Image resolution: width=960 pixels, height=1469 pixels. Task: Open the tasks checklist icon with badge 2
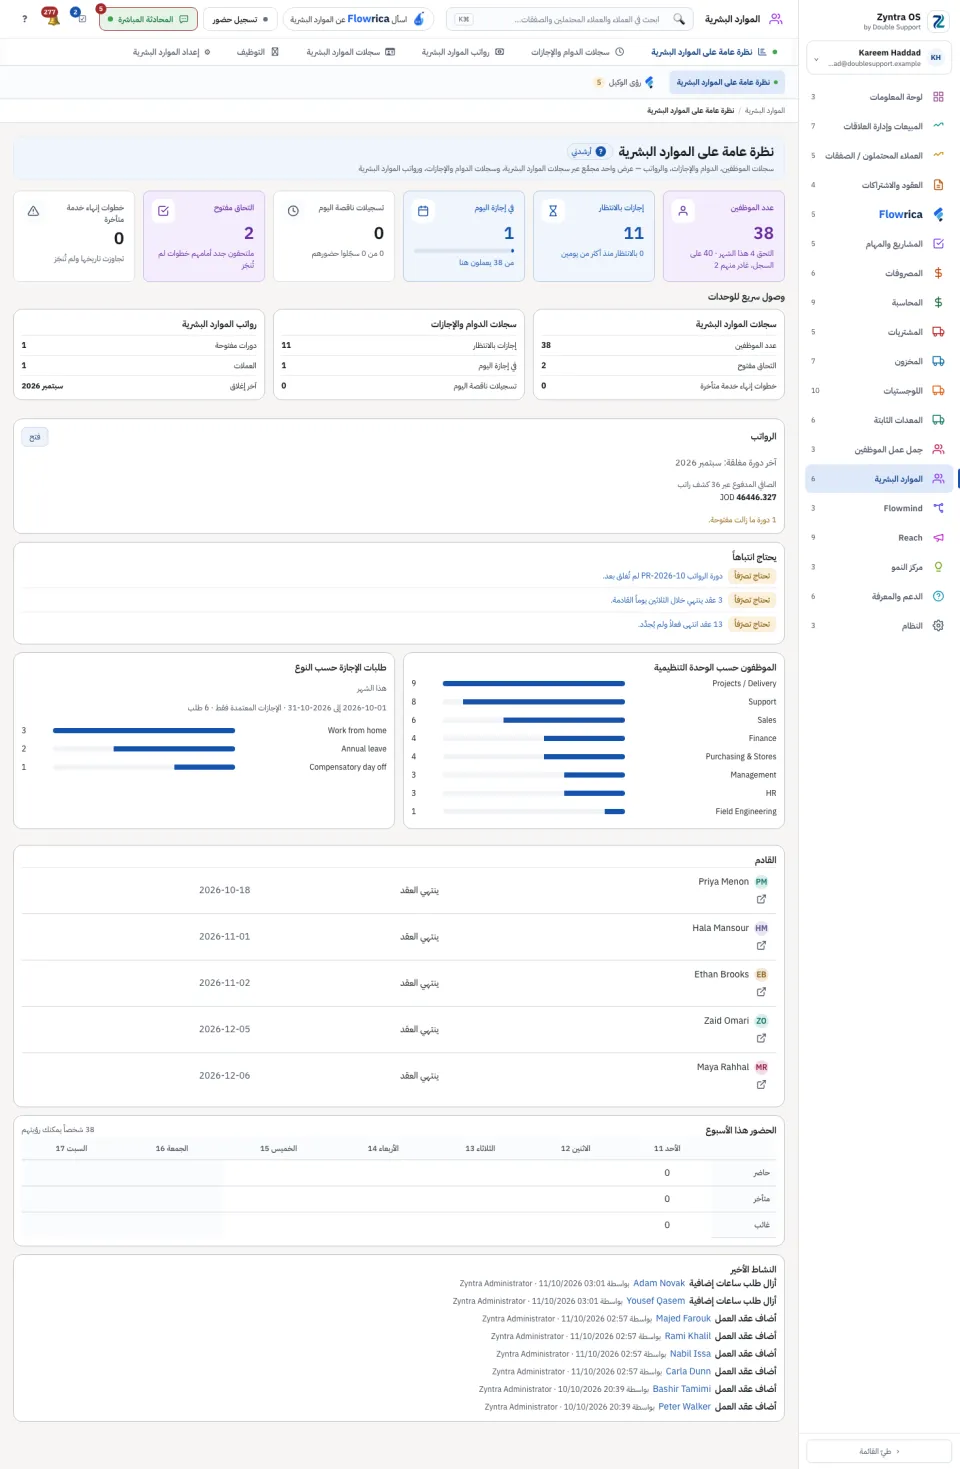click(x=81, y=19)
